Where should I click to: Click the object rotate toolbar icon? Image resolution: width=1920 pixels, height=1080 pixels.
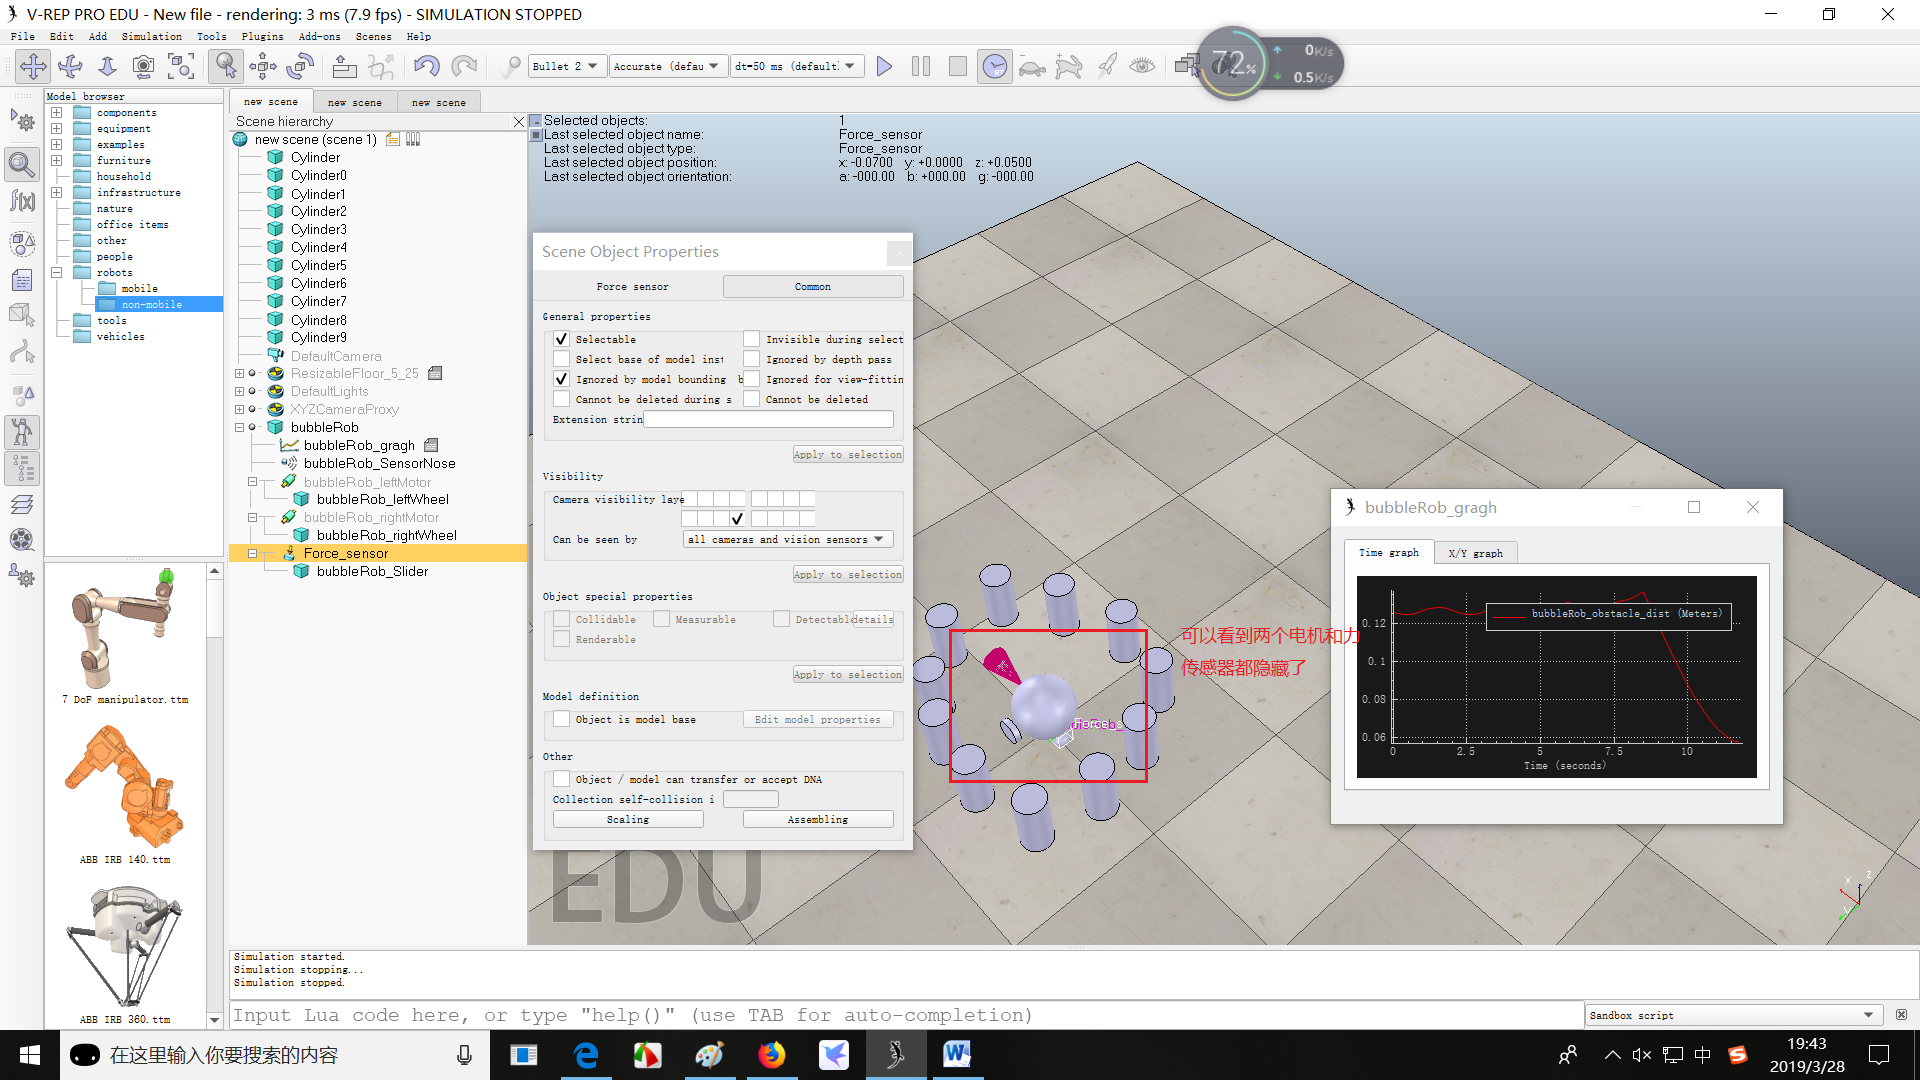coord(300,66)
